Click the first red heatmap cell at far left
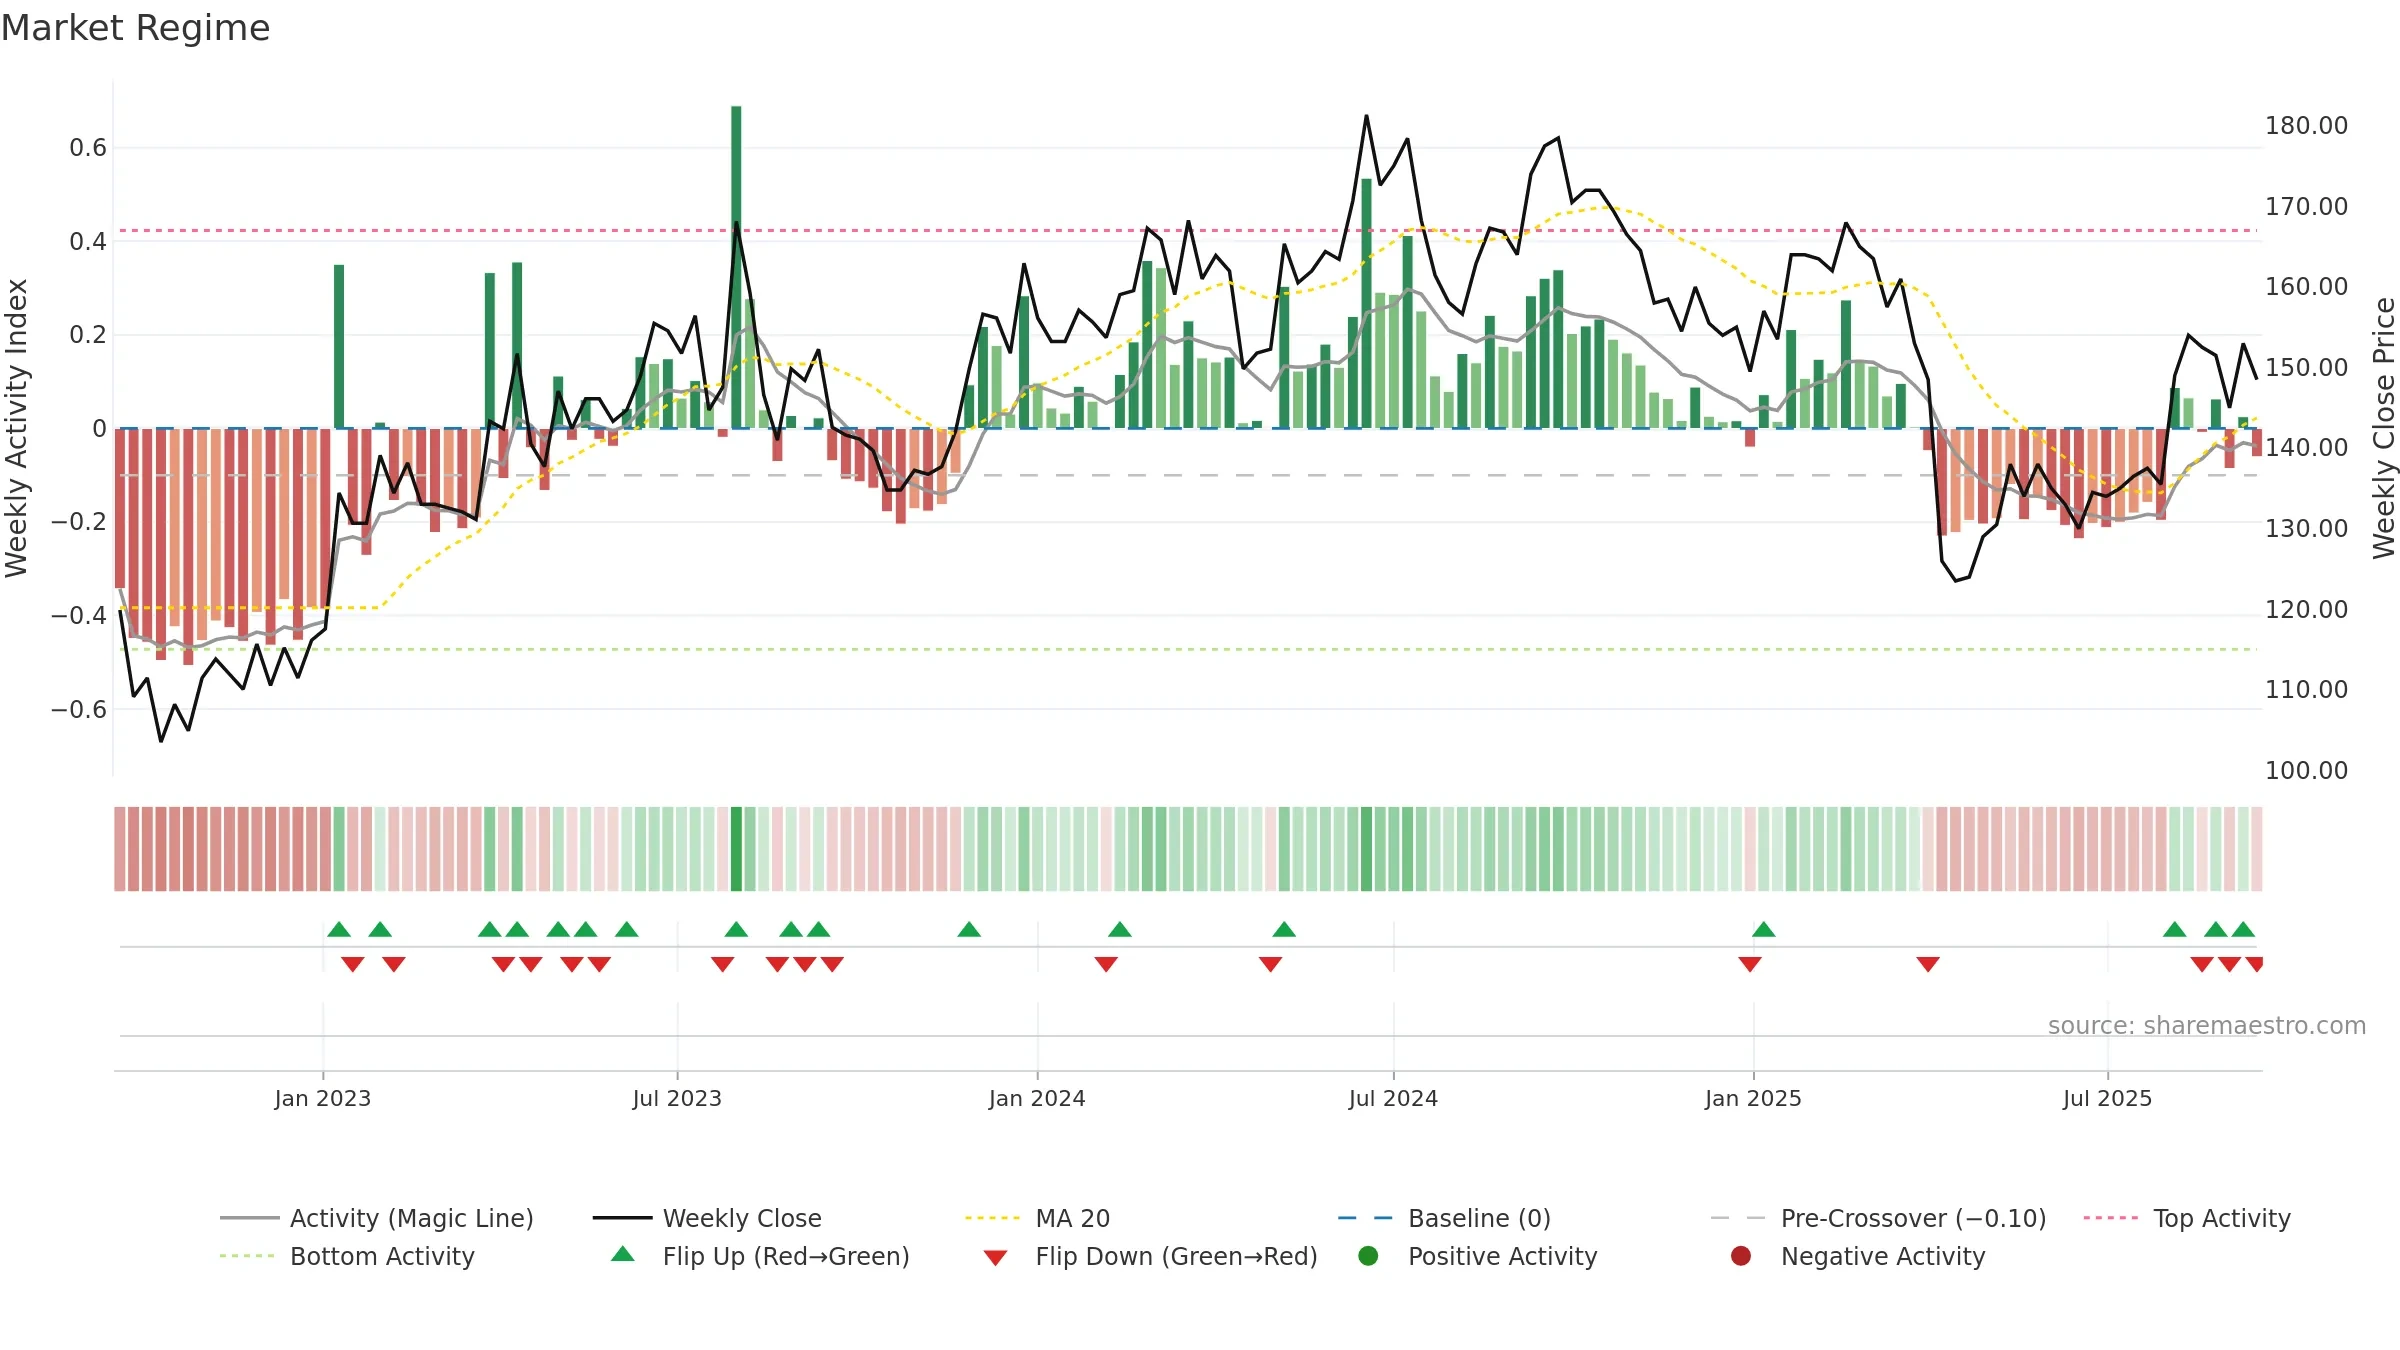Screen dimensions: 2400x1350 pos(120,849)
